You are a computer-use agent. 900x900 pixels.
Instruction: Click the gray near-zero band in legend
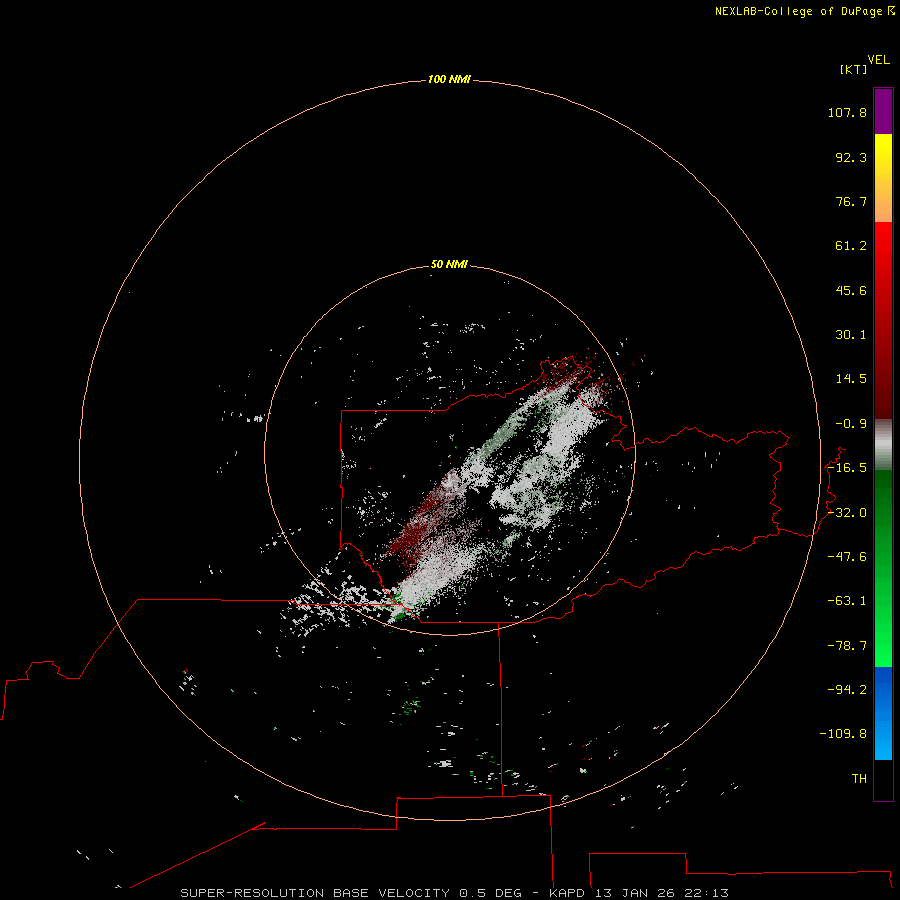[x=883, y=445]
